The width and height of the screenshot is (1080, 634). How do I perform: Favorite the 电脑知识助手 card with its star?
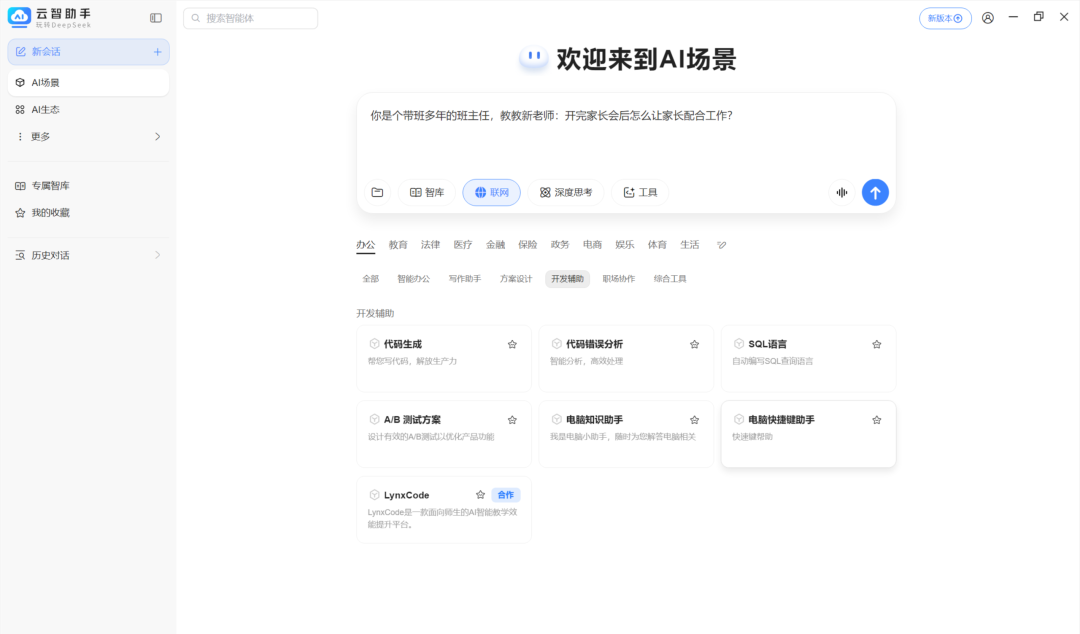(694, 420)
